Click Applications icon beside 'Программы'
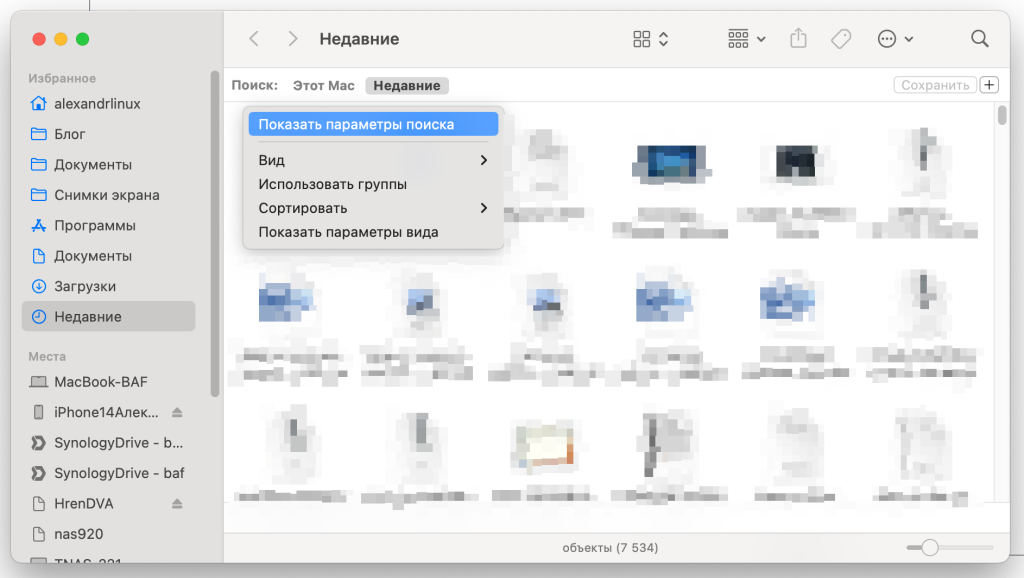Image resolution: width=1024 pixels, height=578 pixels. [39, 225]
